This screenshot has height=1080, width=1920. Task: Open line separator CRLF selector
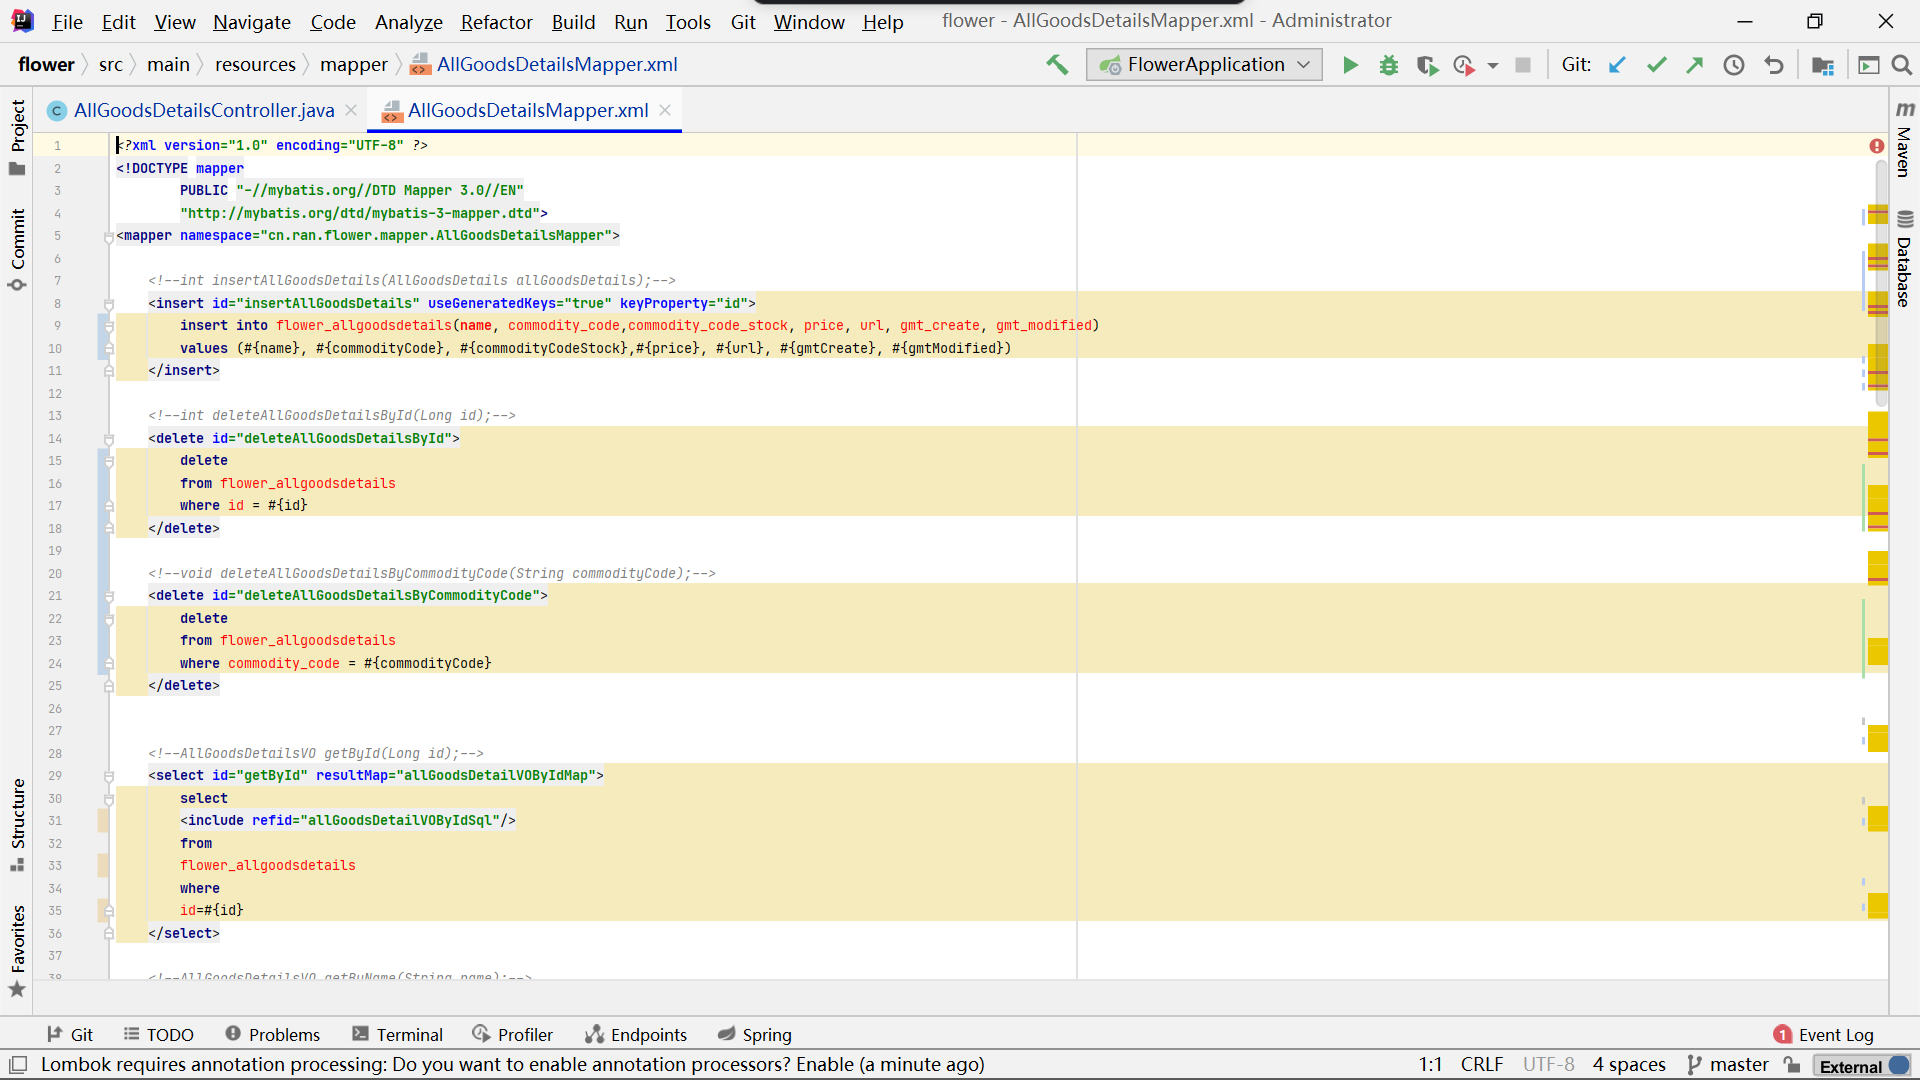coord(1481,1065)
